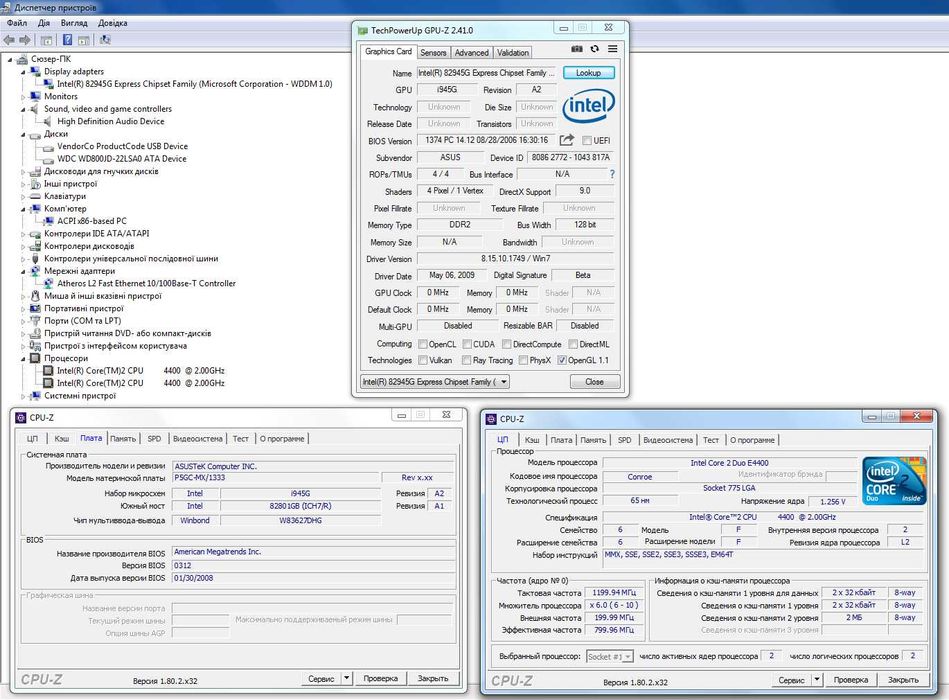Toggle the UEFI checkbox in GPU-Z
949x700 pixels.
(x=586, y=140)
